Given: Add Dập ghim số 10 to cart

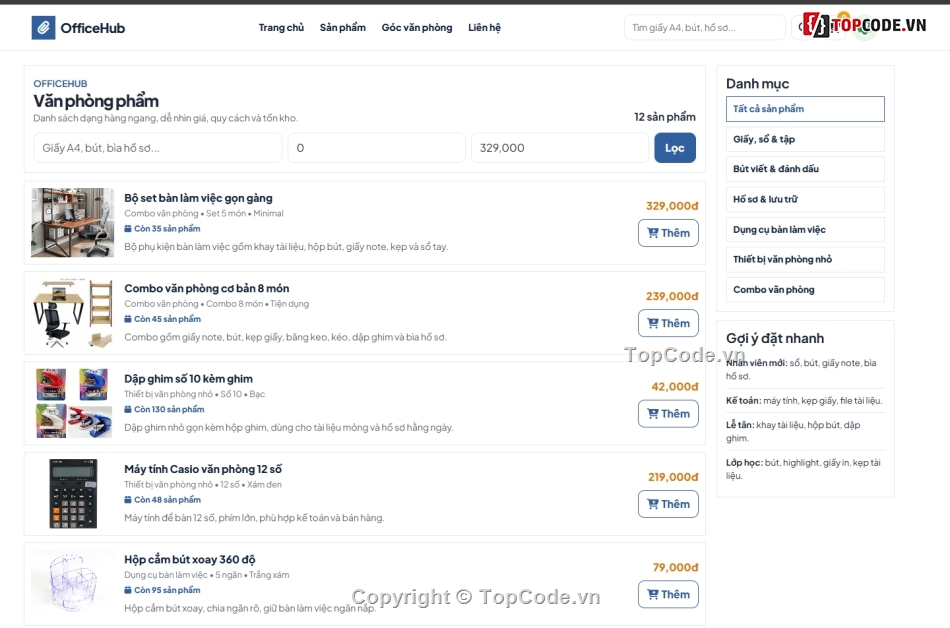Looking at the screenshot, I should [x=668, y=414].
